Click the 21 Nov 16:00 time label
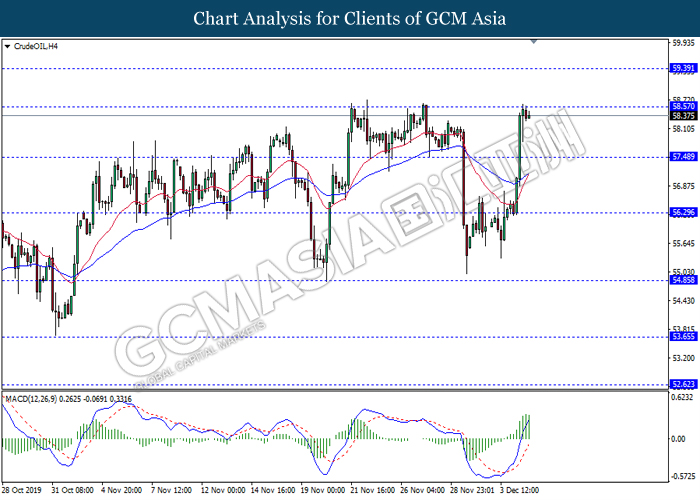Screen dimensions: 700x500 tap(373, 490)
